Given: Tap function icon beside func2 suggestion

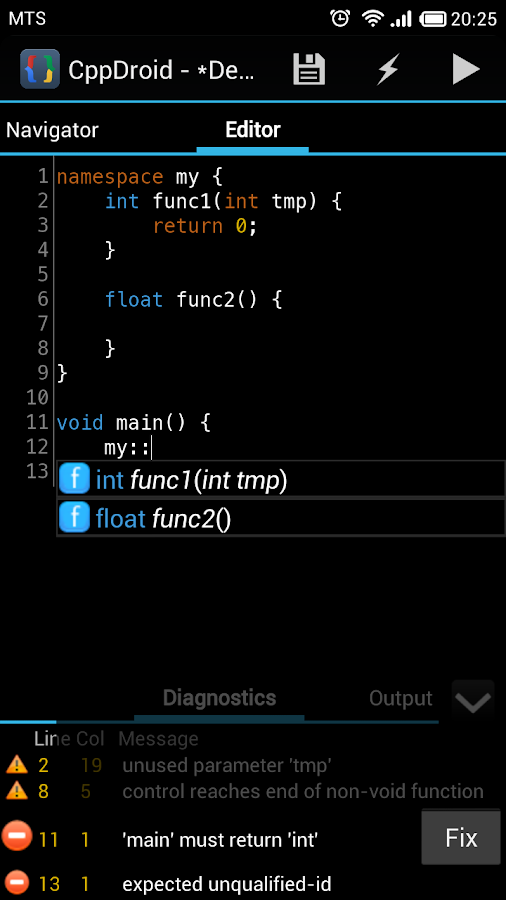Looking at the screenshot, I should [75, 518].
